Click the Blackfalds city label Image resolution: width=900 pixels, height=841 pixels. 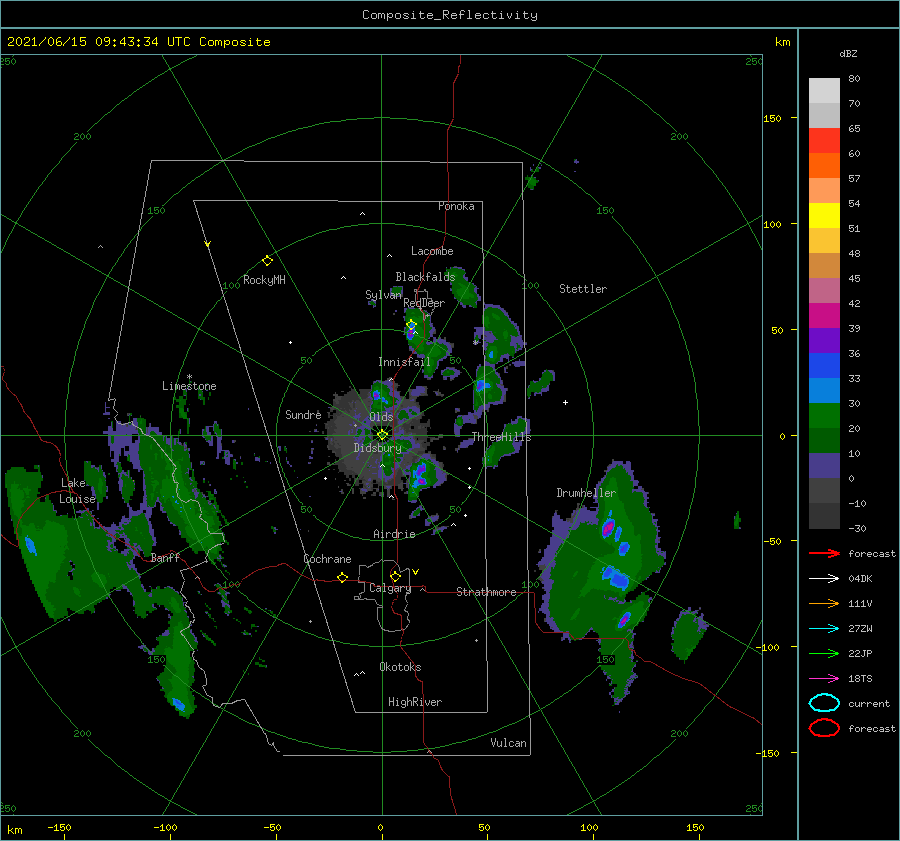(x=425, y=277)
